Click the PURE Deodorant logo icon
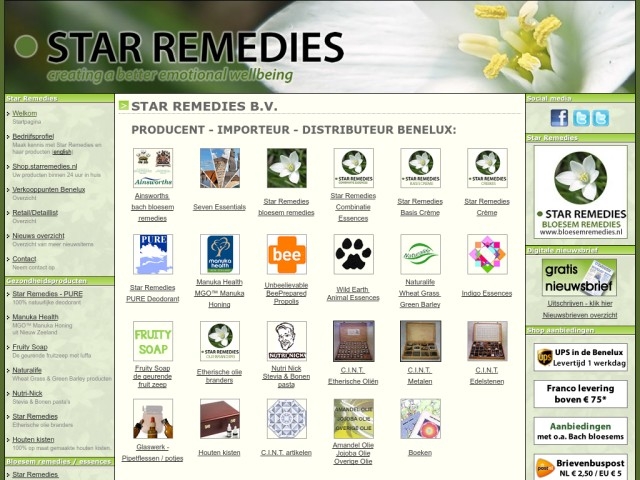640x480 pixels. (x=152, y=254)
